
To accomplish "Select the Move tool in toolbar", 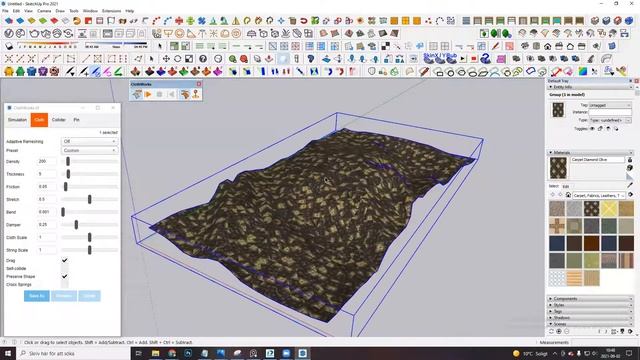I will [166, 59].
